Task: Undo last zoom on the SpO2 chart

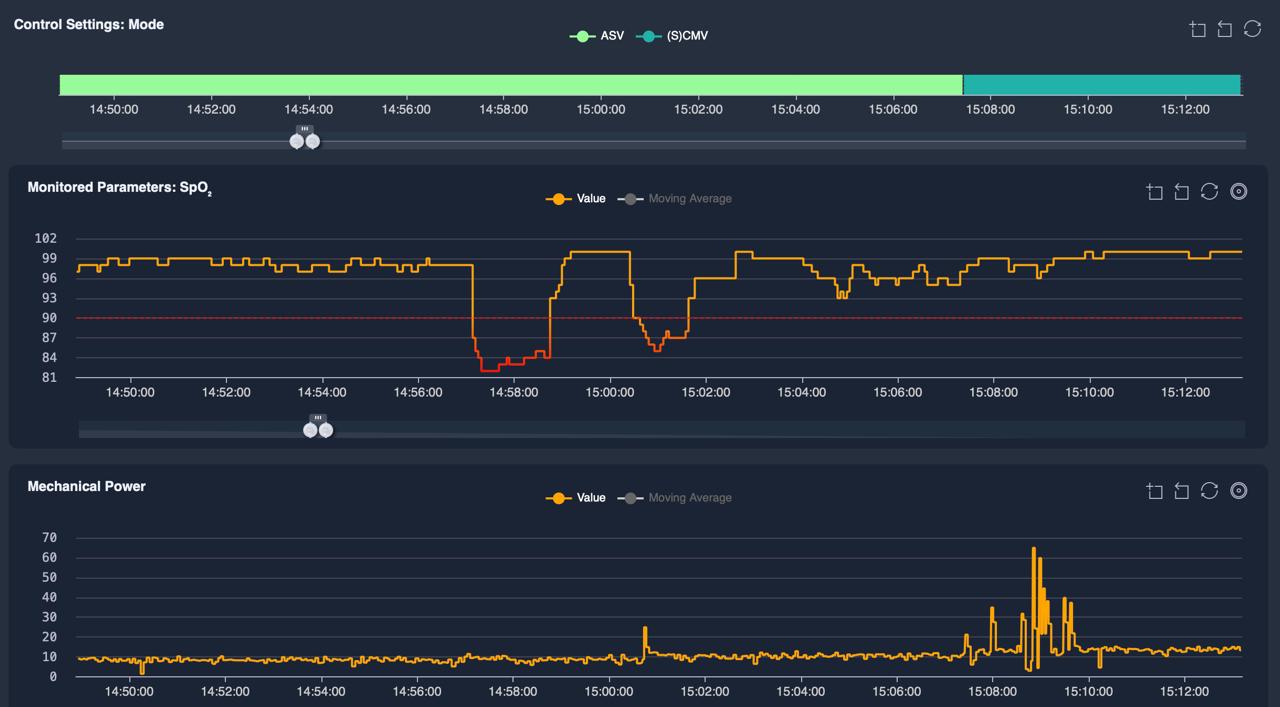Action: (1181, 191)
